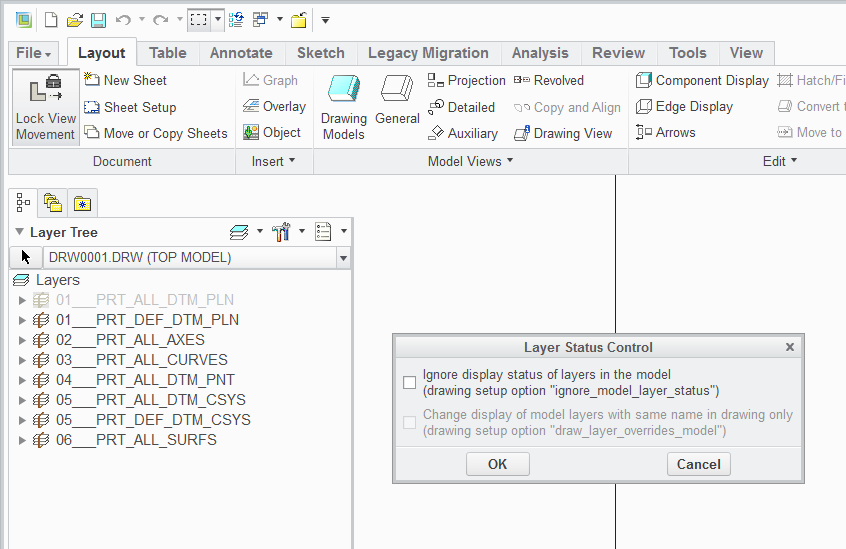Select the hidden 01___PRT_ALL_DTM_PLN layer
846x549 pixels.
click(x=145, y=300)
